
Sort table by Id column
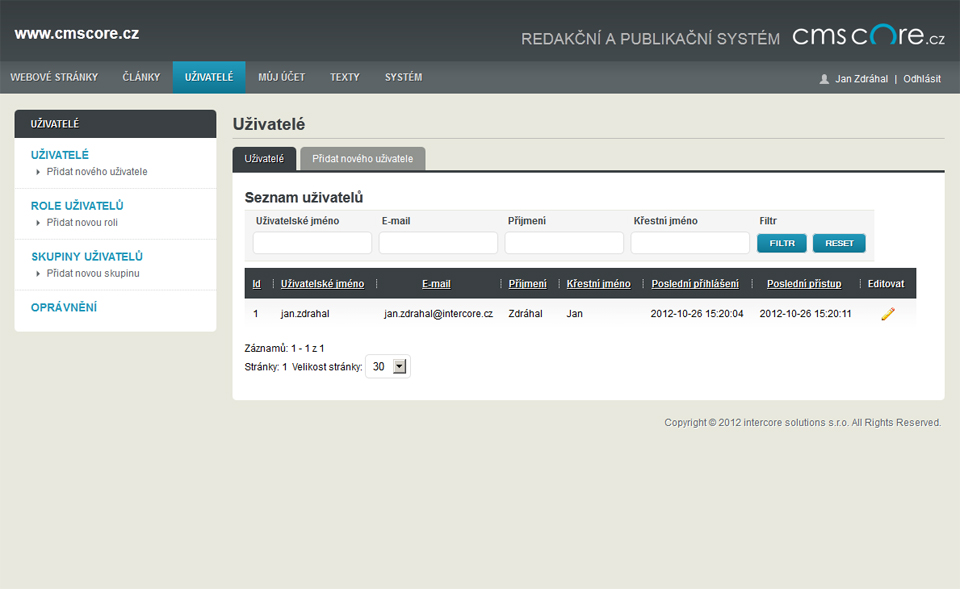[257, 283]
